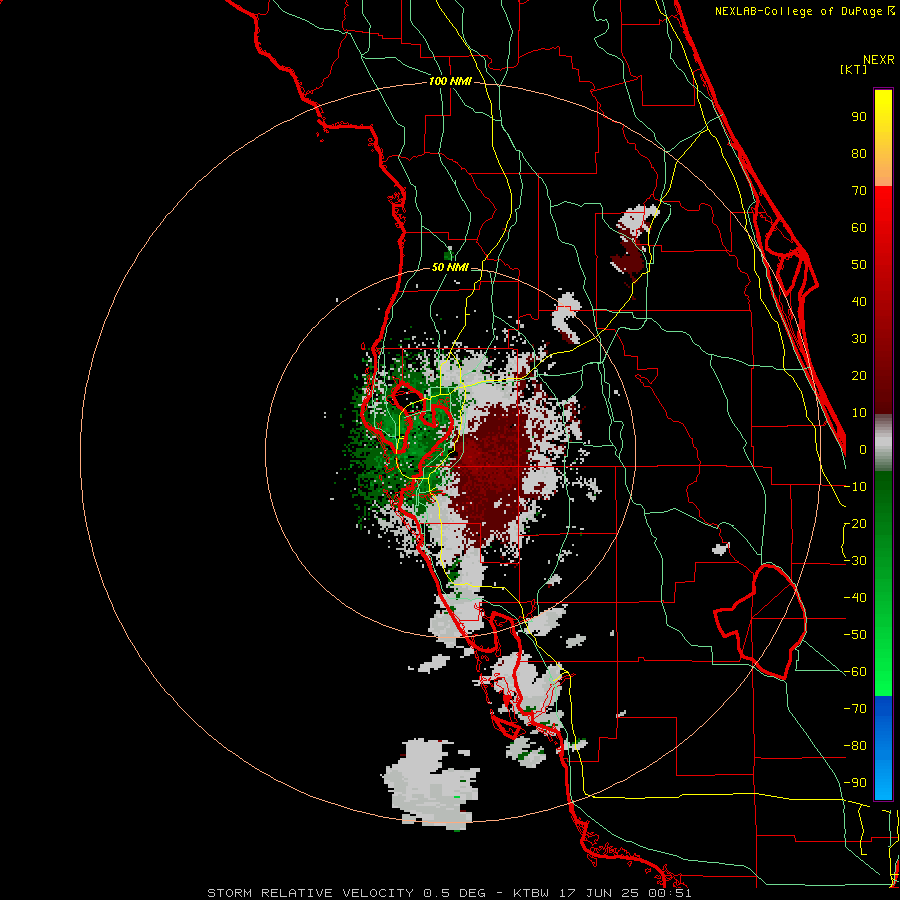
Task: Select the 100 NMI range ring label
Action: [450, 82]
